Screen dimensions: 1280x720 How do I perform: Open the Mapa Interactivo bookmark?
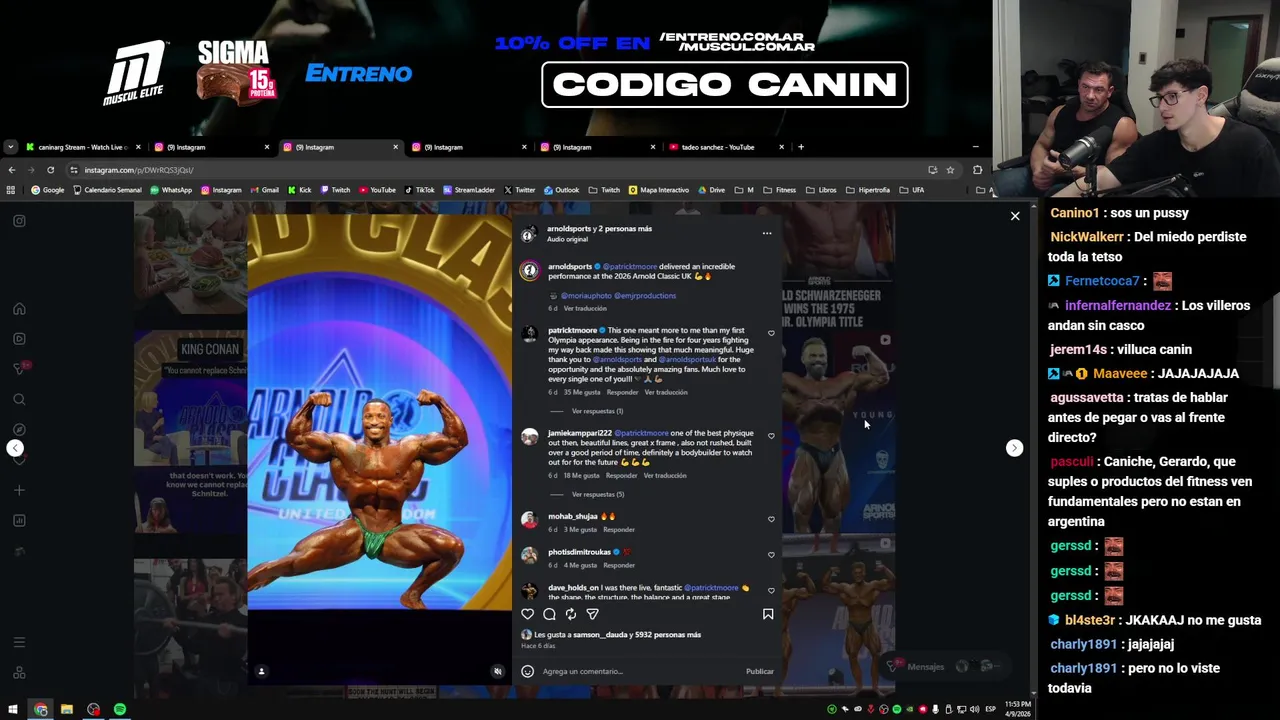point(658,190)
